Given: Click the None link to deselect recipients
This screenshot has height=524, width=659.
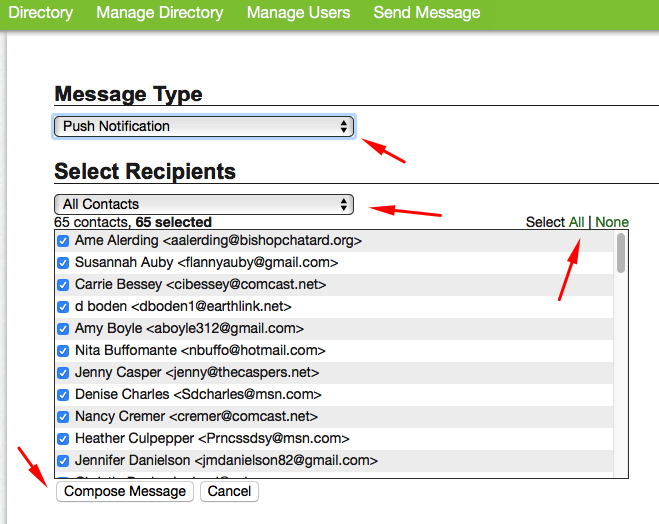Looking at the screenshot, I should click(x=612, y=222).
